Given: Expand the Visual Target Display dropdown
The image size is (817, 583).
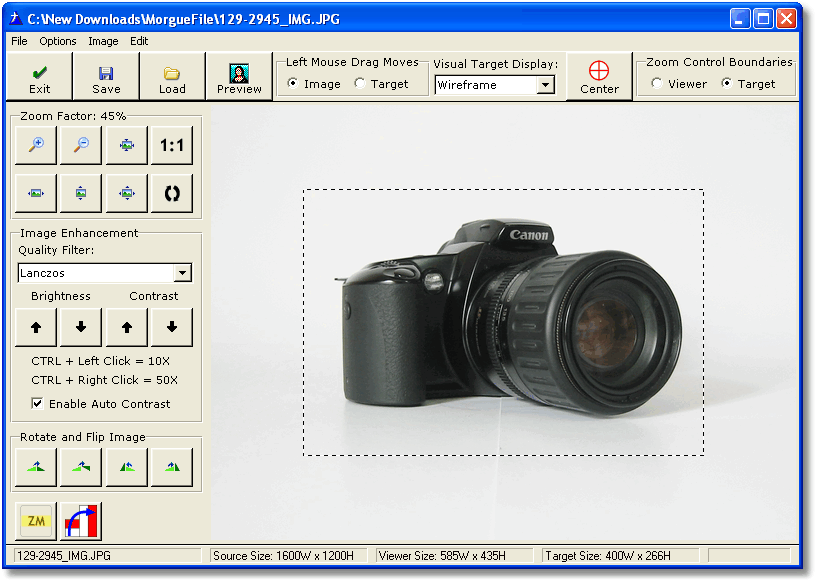Looking at the screenshot, I should tap(545, 84).
